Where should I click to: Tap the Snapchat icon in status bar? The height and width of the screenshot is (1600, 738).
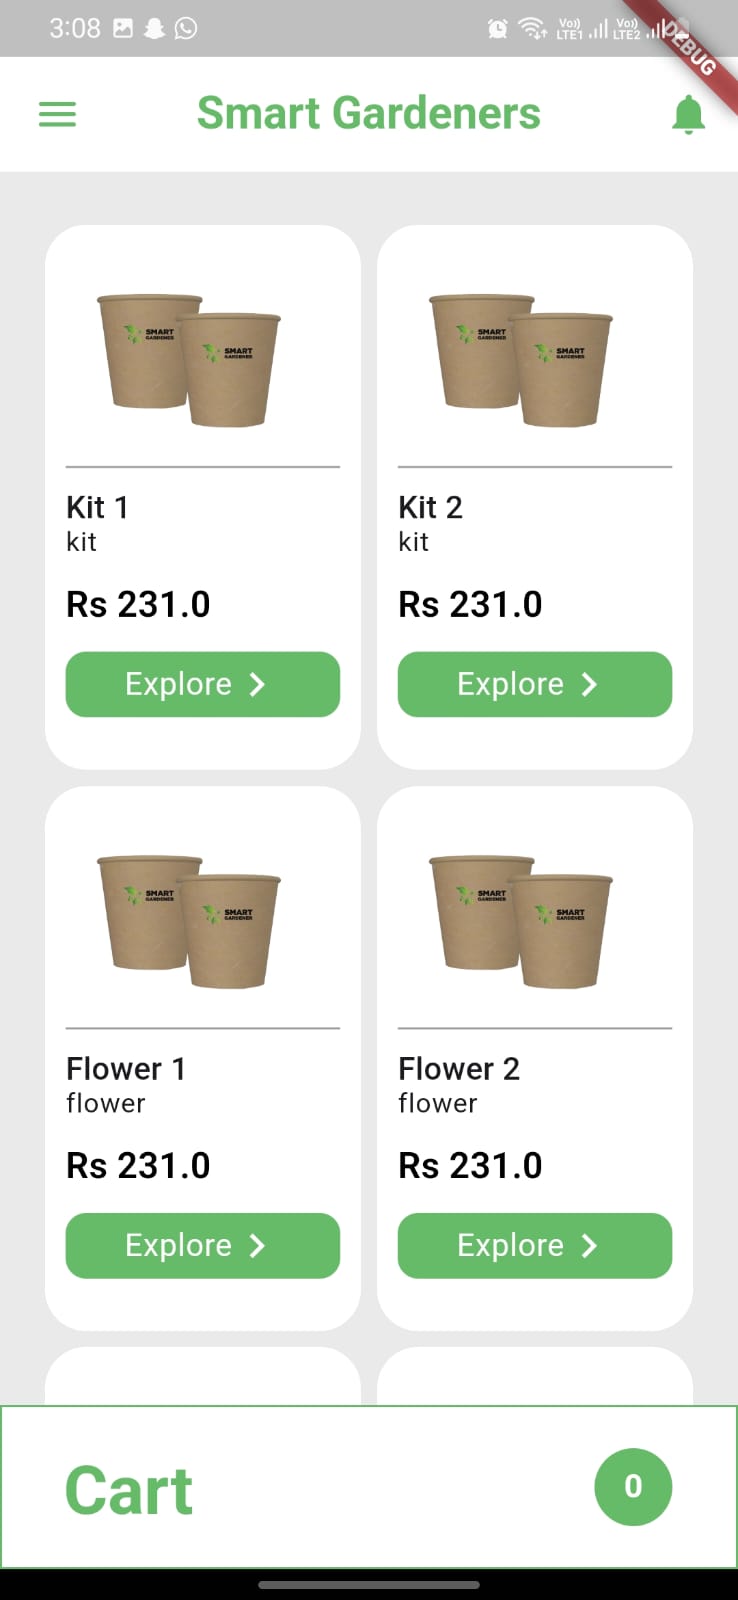tap(154, 28)
